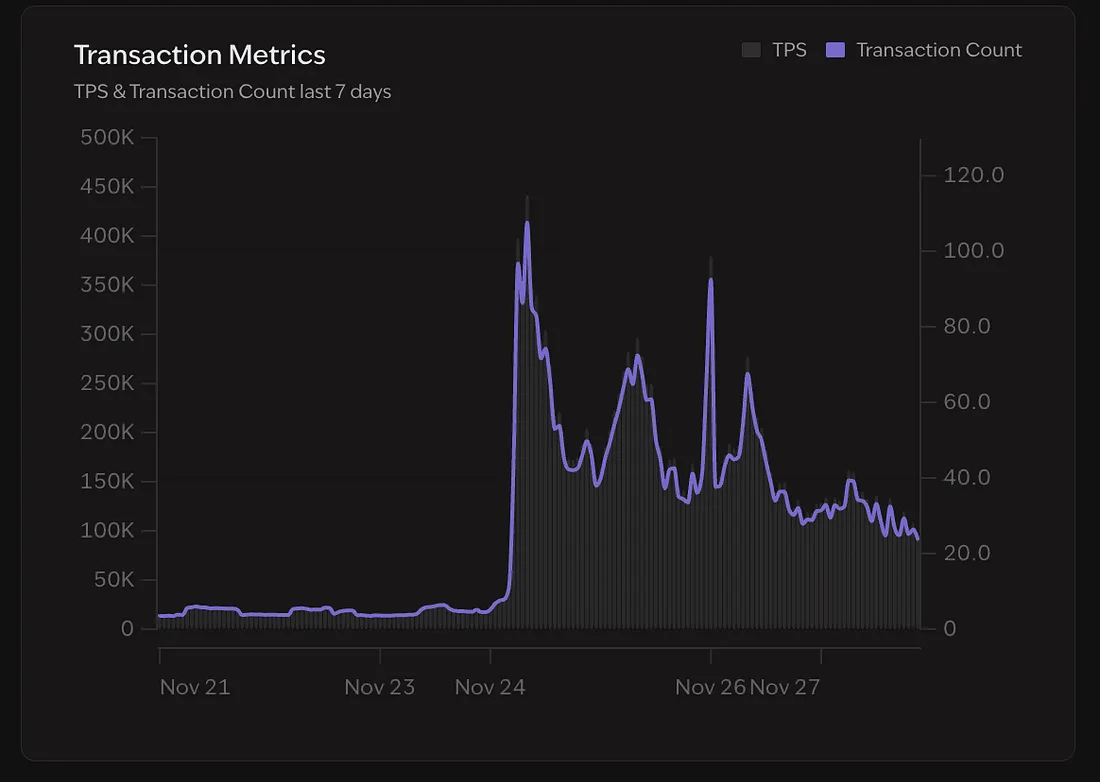The image size is (1100, 782).
Task: Select the Nov 23 date label
Action: pos(379,687)
